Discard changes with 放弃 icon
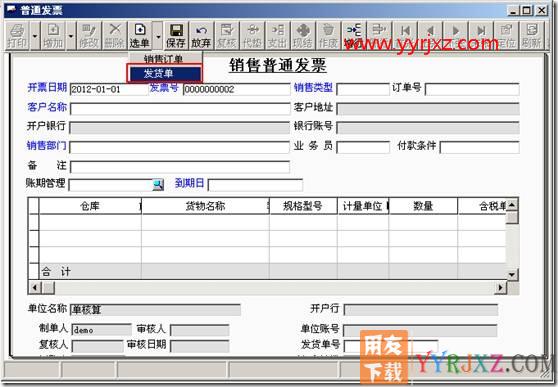The height and width of the screenshot is (387, 558). pos(201,35)
